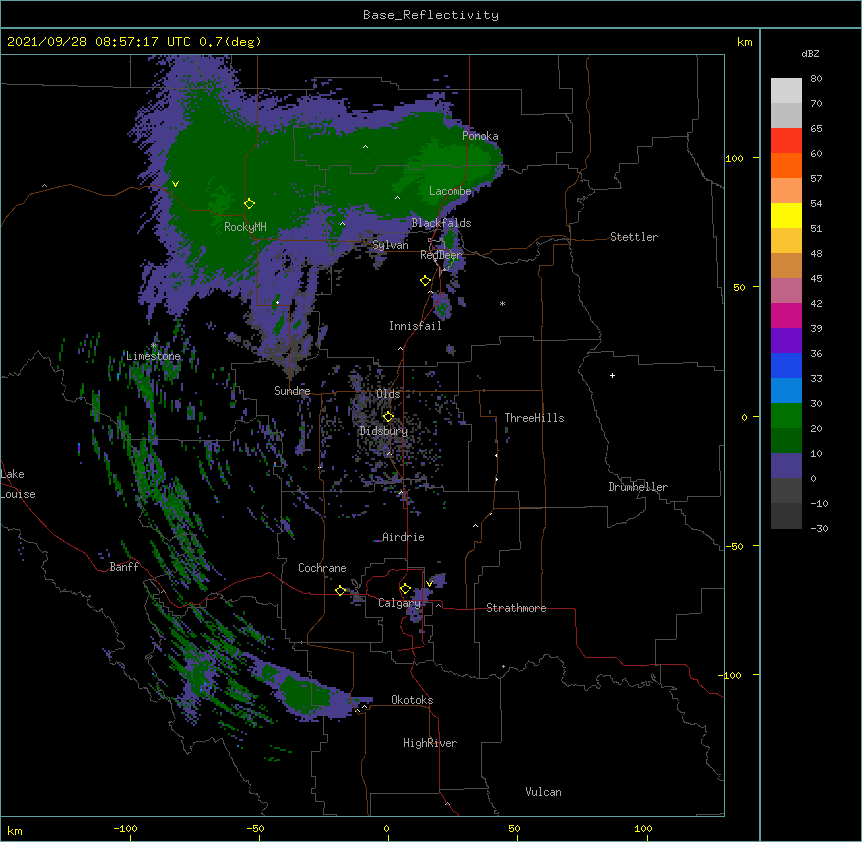Viewport: 862px width, 842px height.
Task: Click the km unit label at bottom left
Action: (15, 830)
